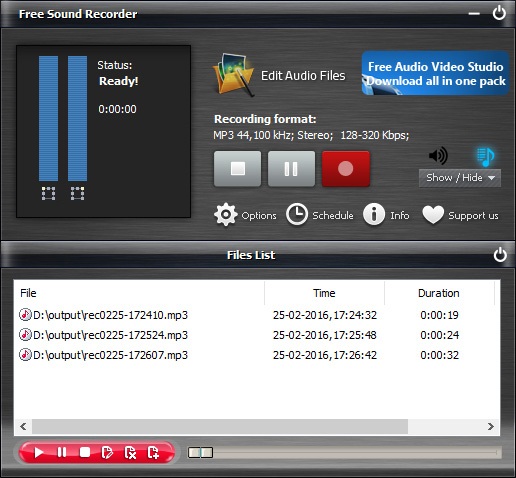Click the rename file icon in the red toolbar

point(107,452)
